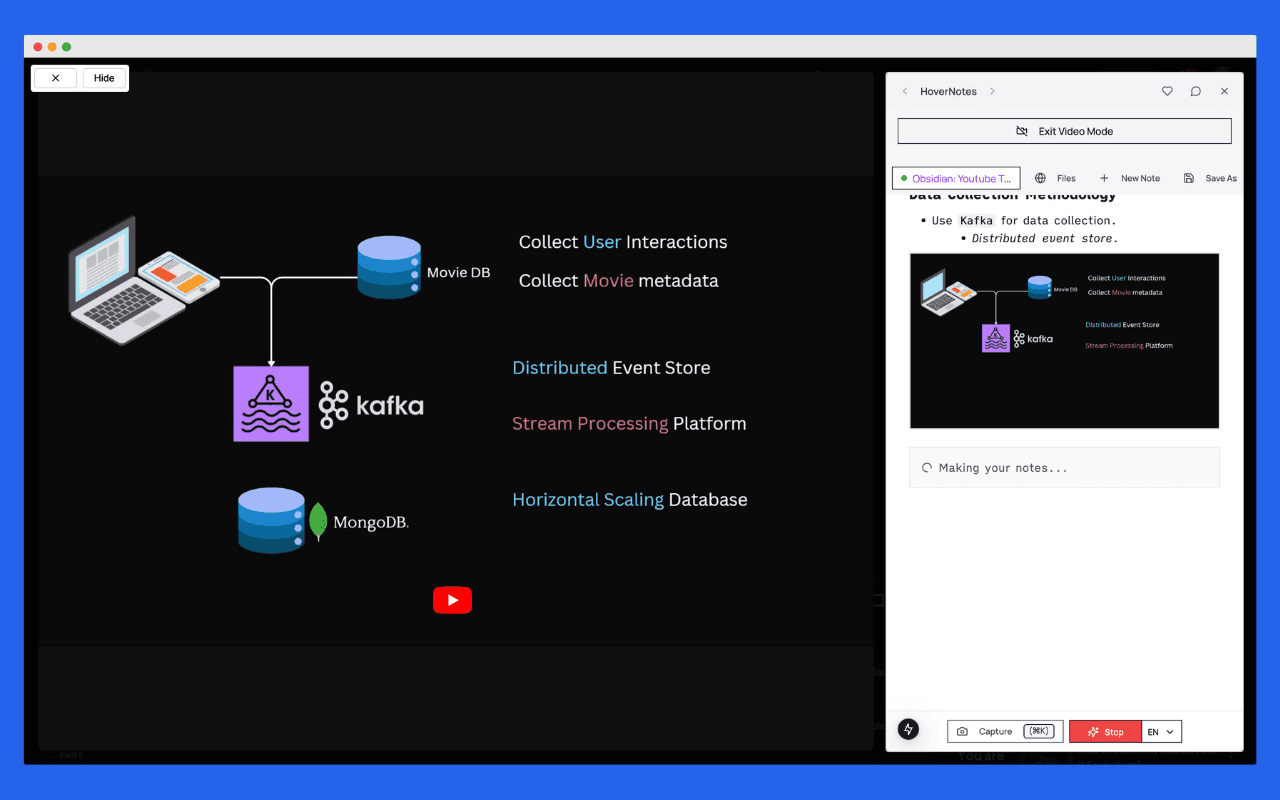1280x800 pixels.
Task: Click the Hide button on the video overlay
Action: click(x=104, y=78)
